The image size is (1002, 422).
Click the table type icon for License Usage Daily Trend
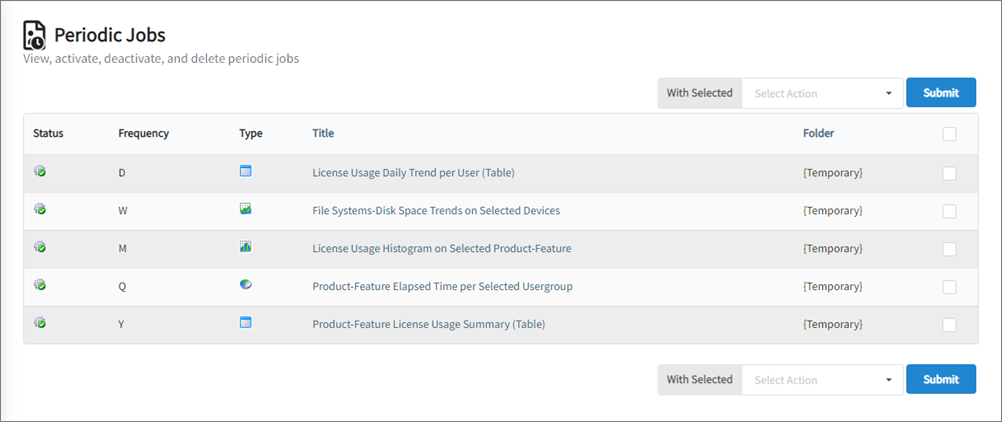coord(246,172)
